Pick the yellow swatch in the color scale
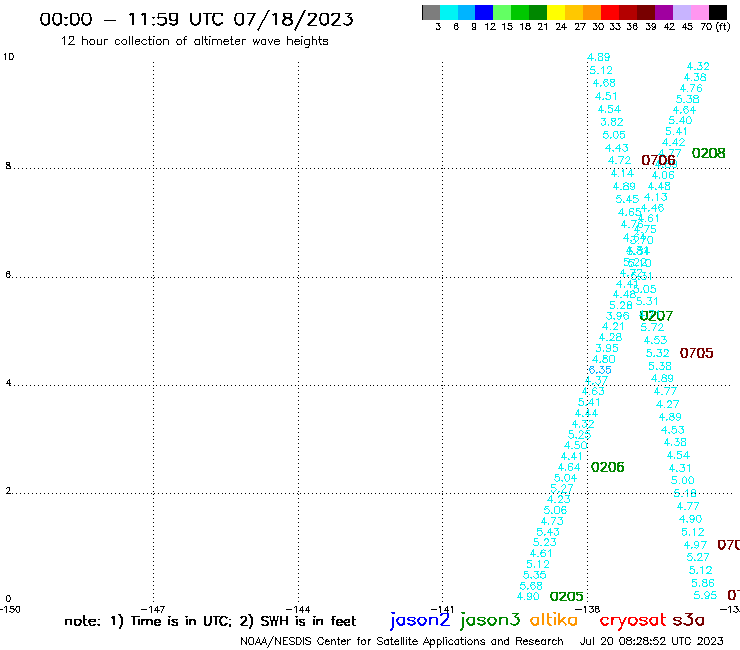 (x=556, y=12)
